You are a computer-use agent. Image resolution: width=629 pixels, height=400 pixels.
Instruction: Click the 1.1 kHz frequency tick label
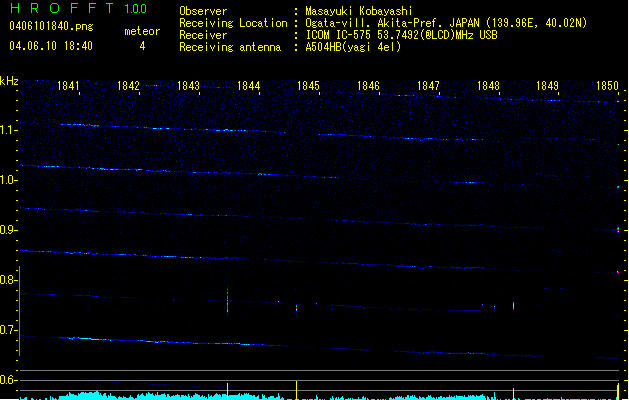pos(7,130)
